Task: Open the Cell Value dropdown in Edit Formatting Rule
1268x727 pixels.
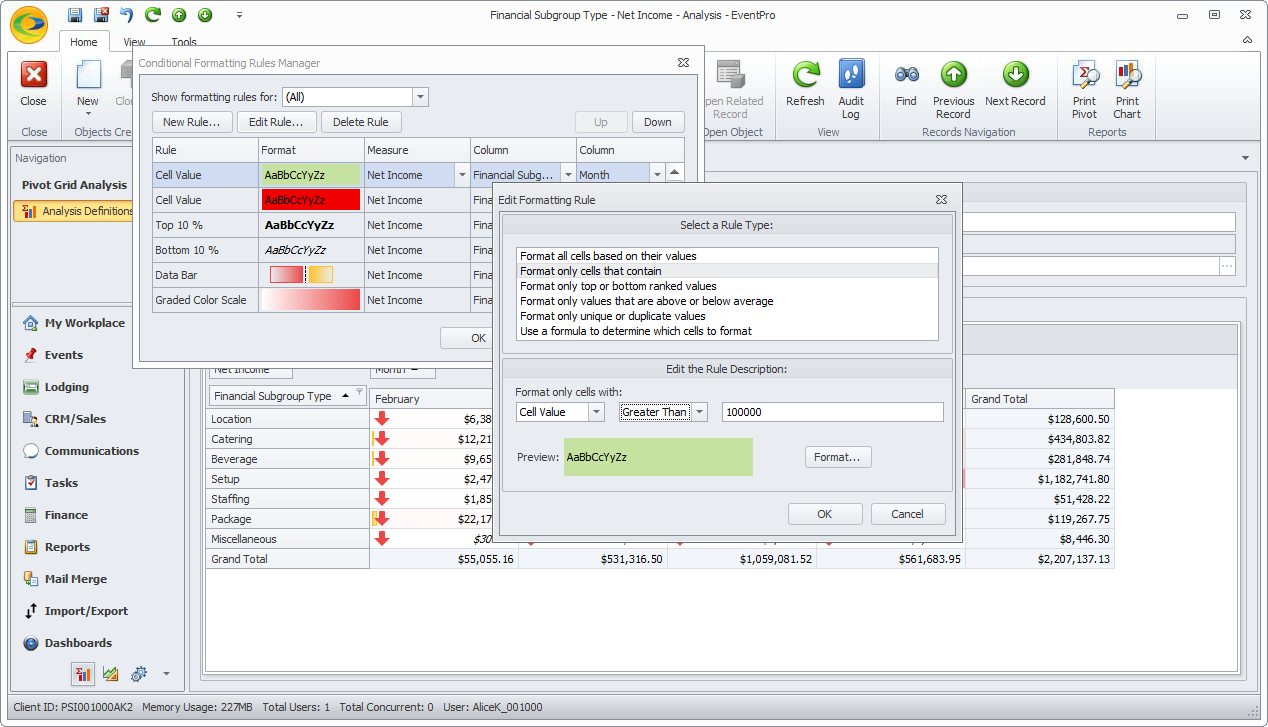Action: click(597, 412)
